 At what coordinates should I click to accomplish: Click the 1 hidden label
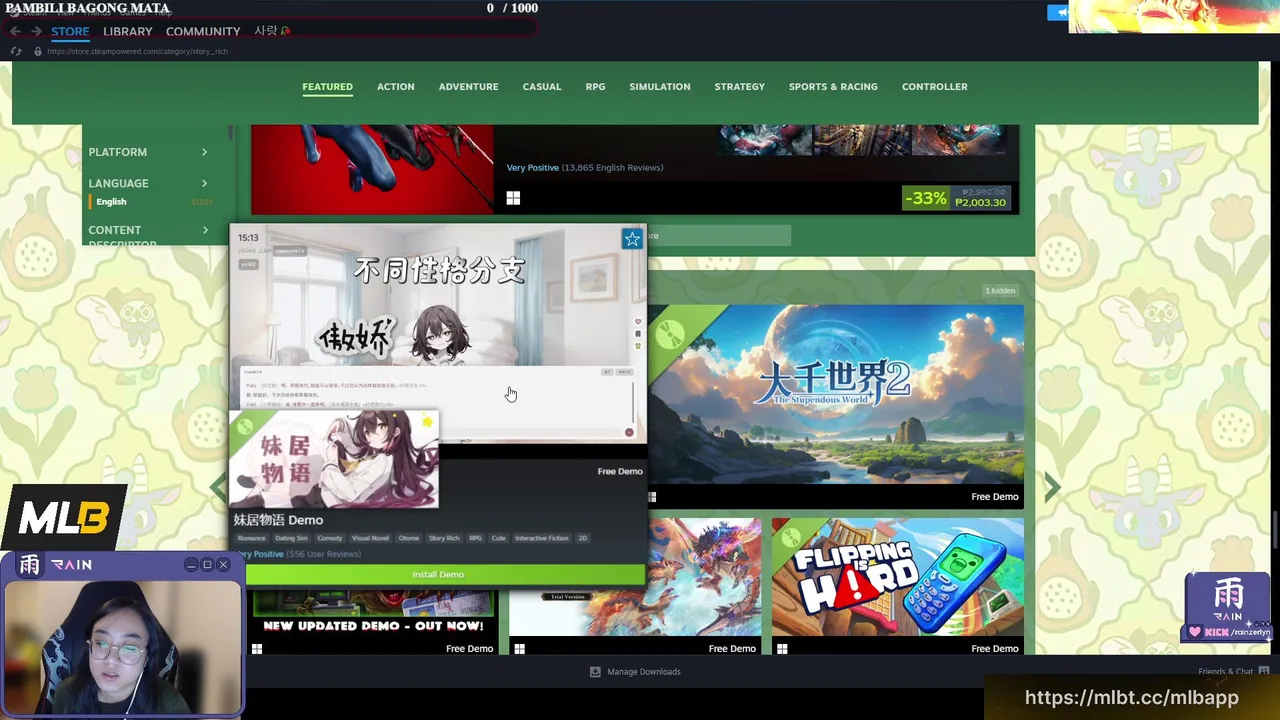[x=1000, y=291]
